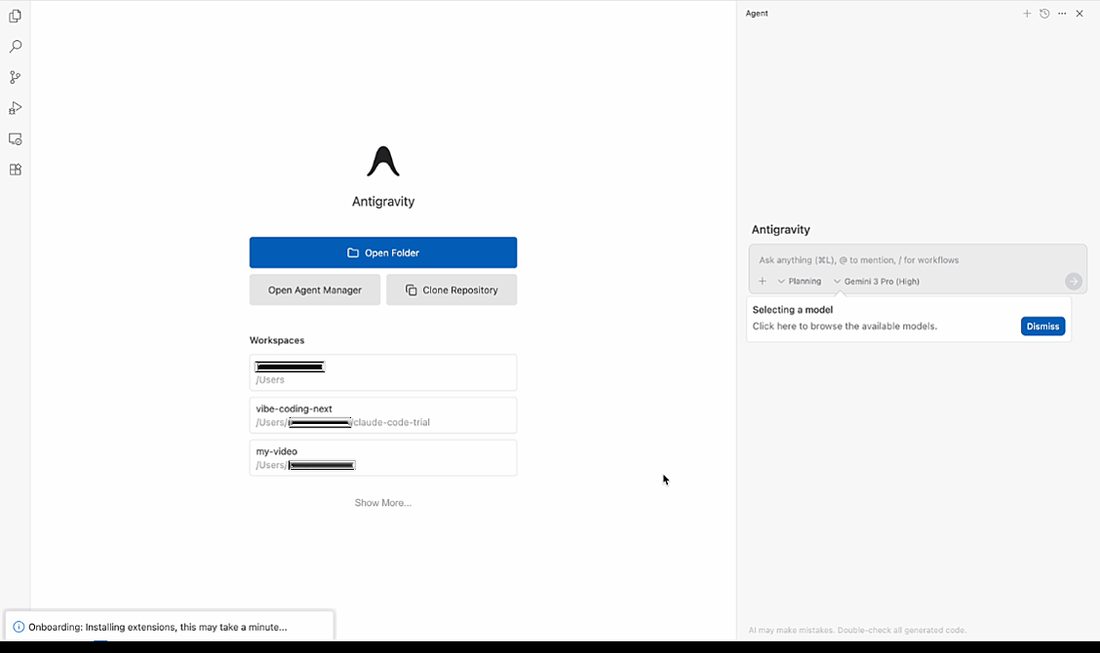1100x653 pixels.
Task: Start a new Agent conversation with plus icon
Action: (1027, 13)
